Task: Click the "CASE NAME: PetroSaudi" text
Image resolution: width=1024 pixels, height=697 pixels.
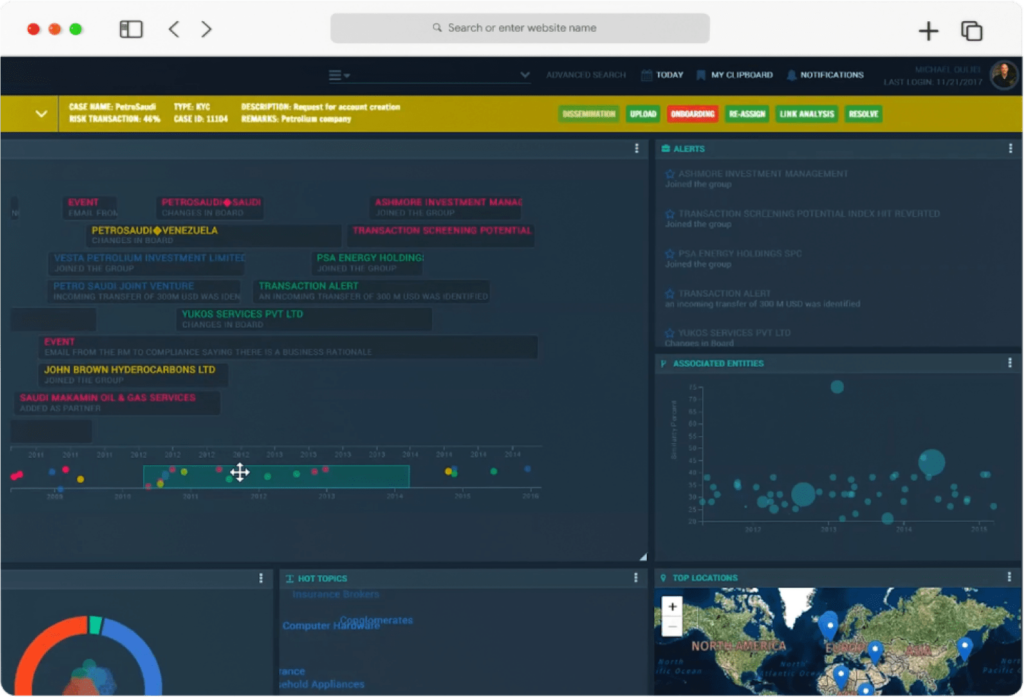Action: (x=112, y=107)
